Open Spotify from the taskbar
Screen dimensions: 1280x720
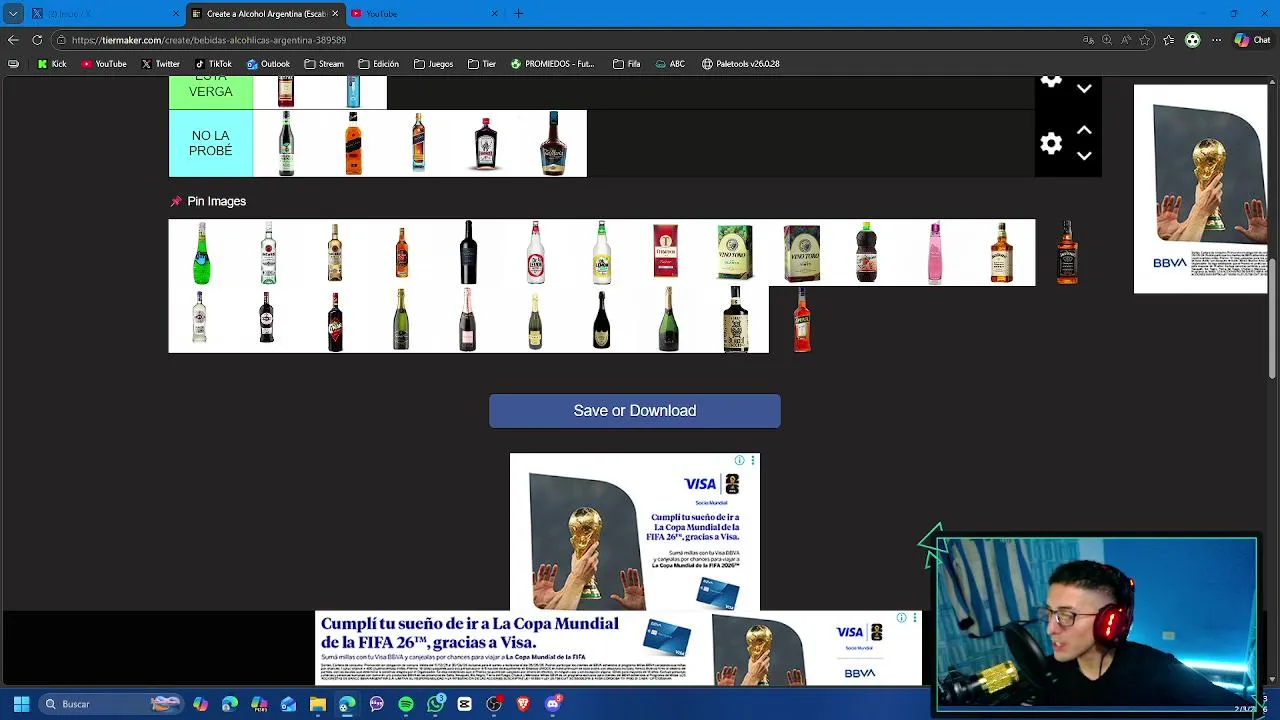tap(406, 704)
